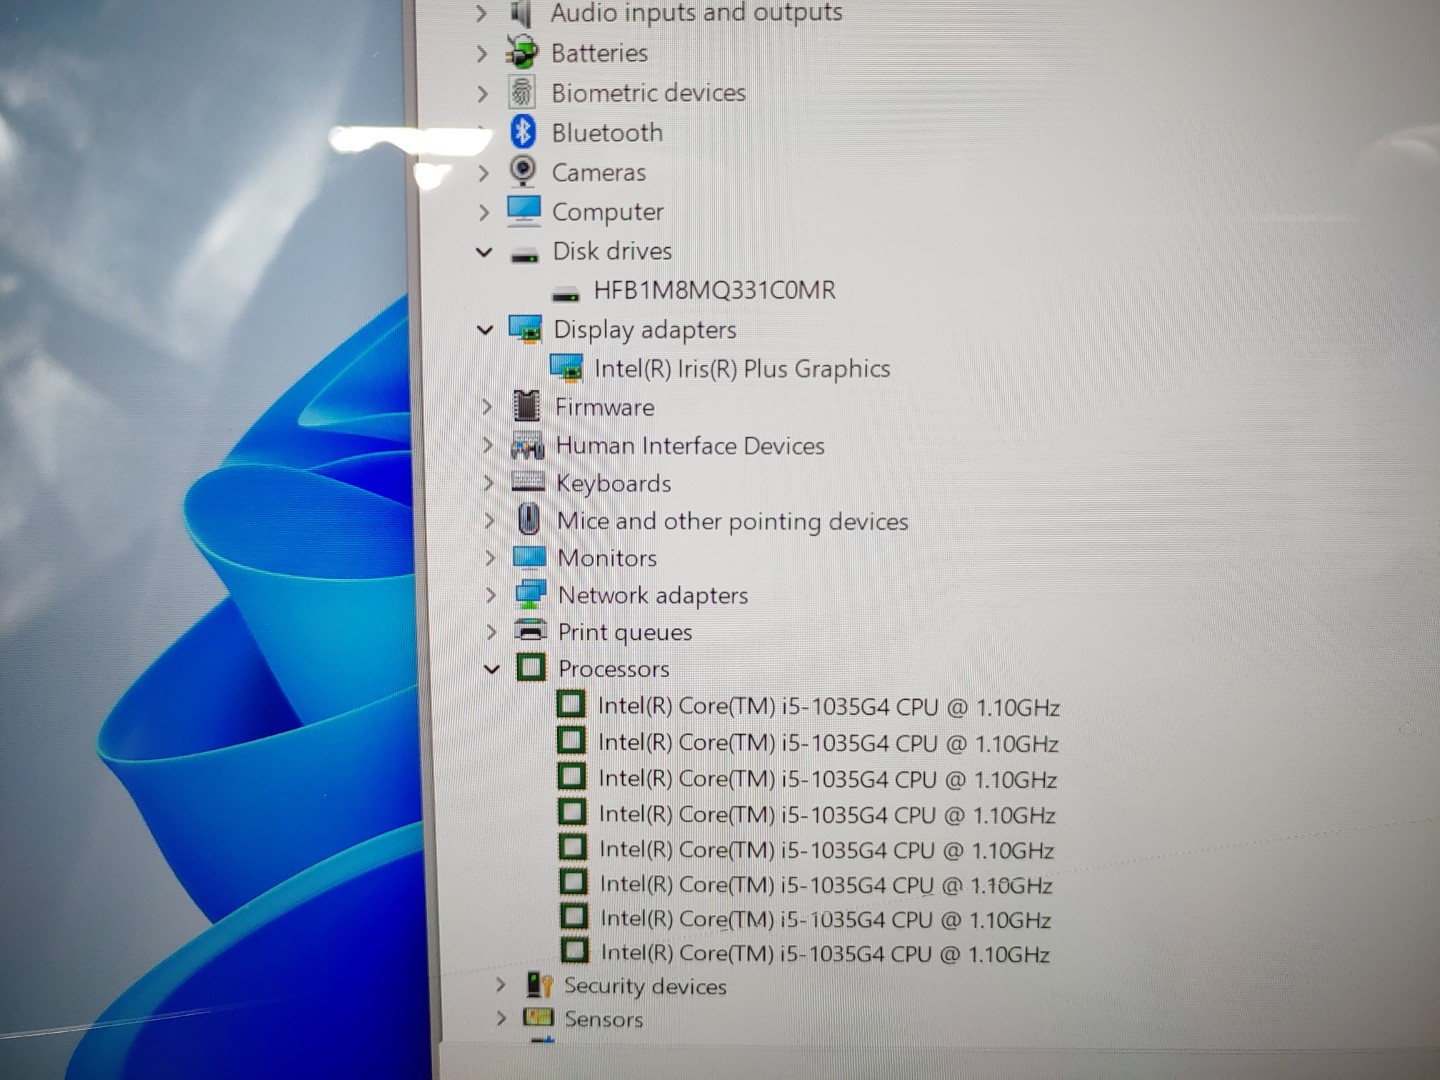Select the Biometric devices fingerprint icon

coord(522,92)
